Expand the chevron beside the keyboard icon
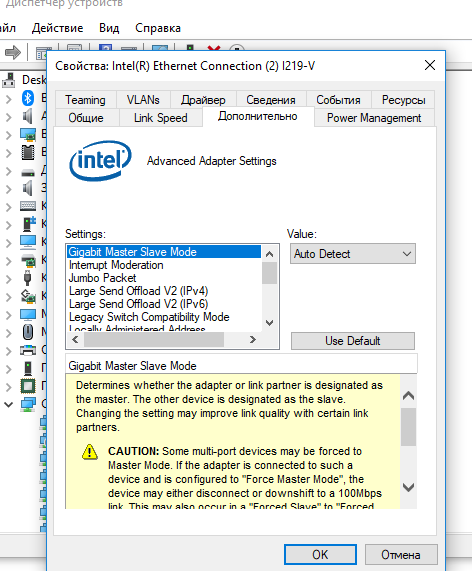This screenshot has width=472, height=571. tap(9, 207)
